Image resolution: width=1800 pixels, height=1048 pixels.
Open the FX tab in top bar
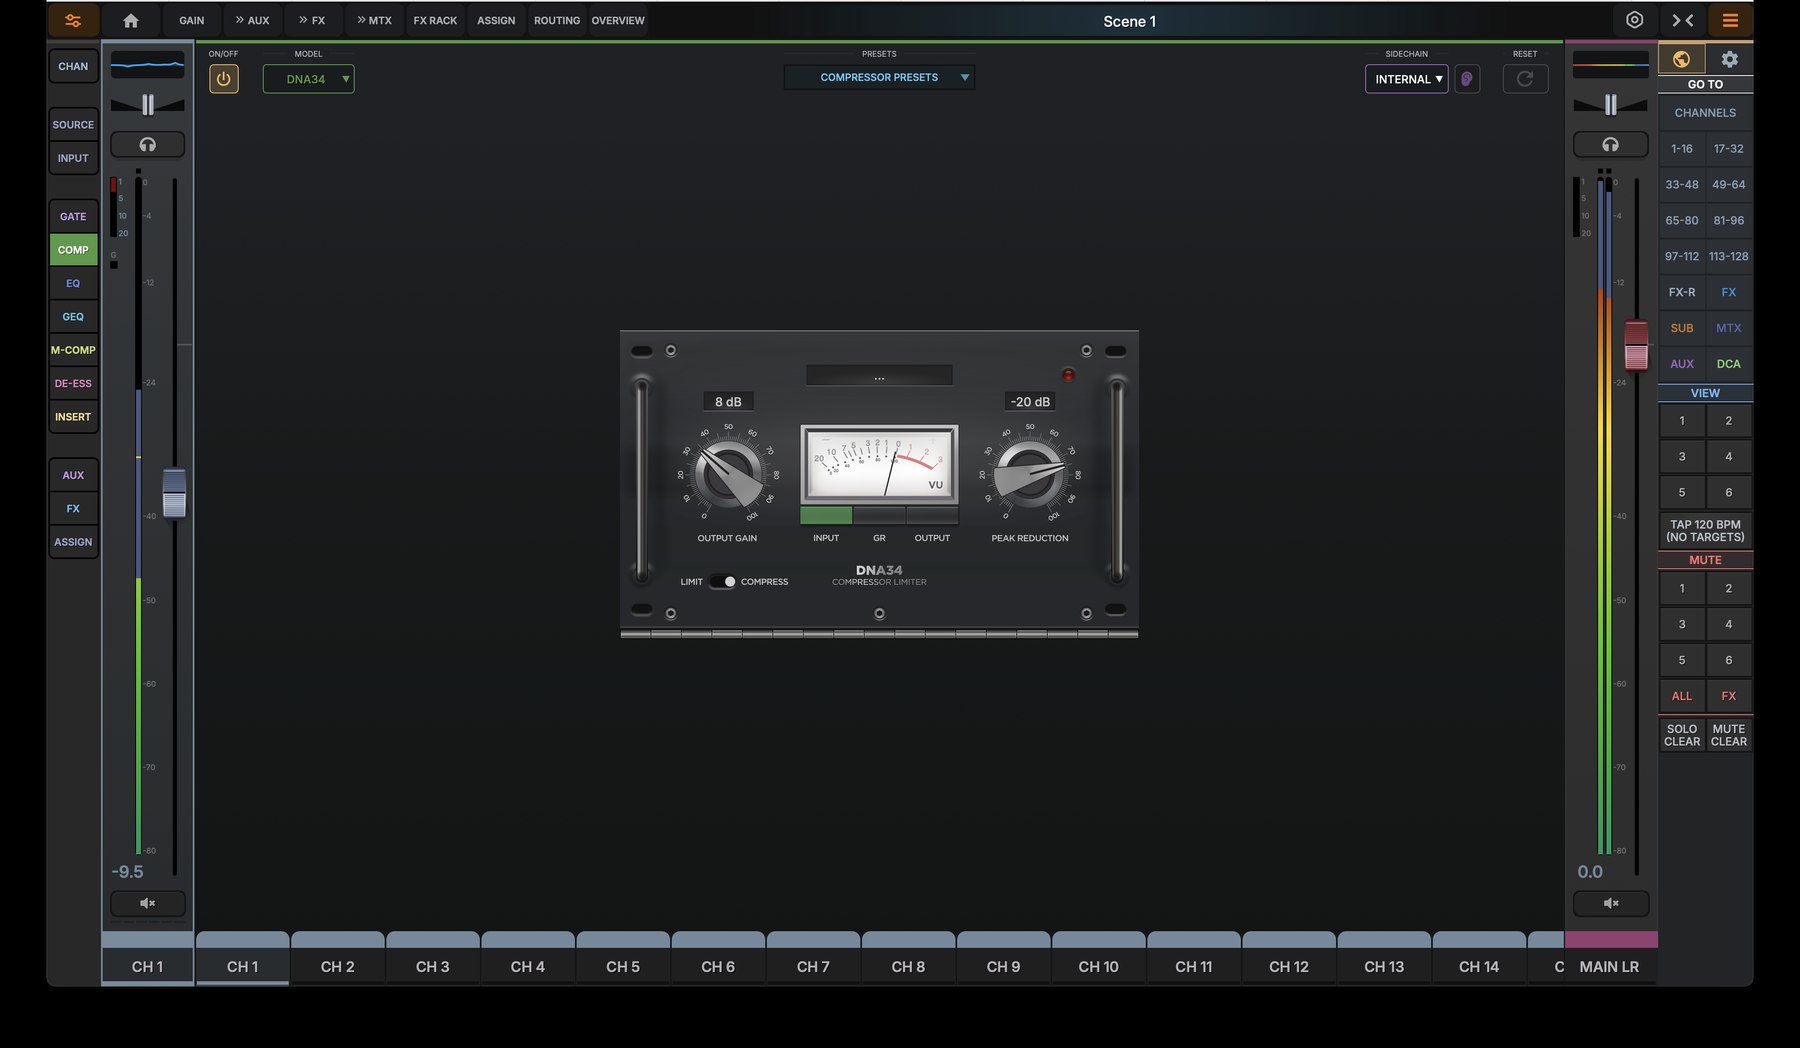(312, 20)
